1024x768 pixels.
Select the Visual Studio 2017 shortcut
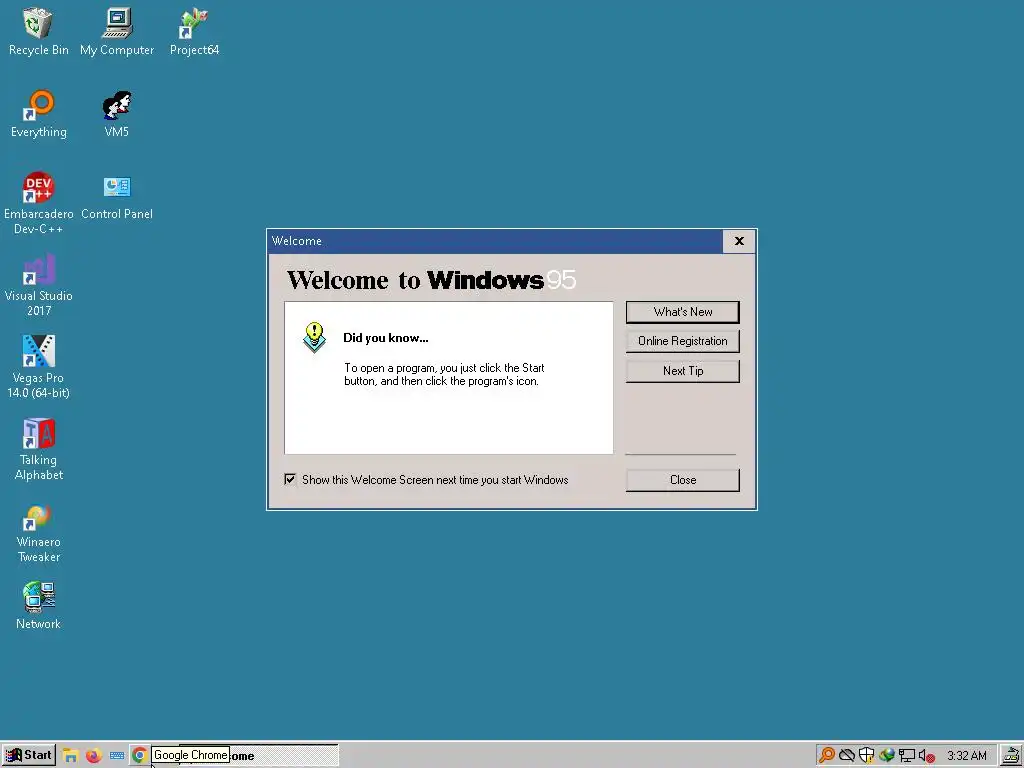[39, 285]
